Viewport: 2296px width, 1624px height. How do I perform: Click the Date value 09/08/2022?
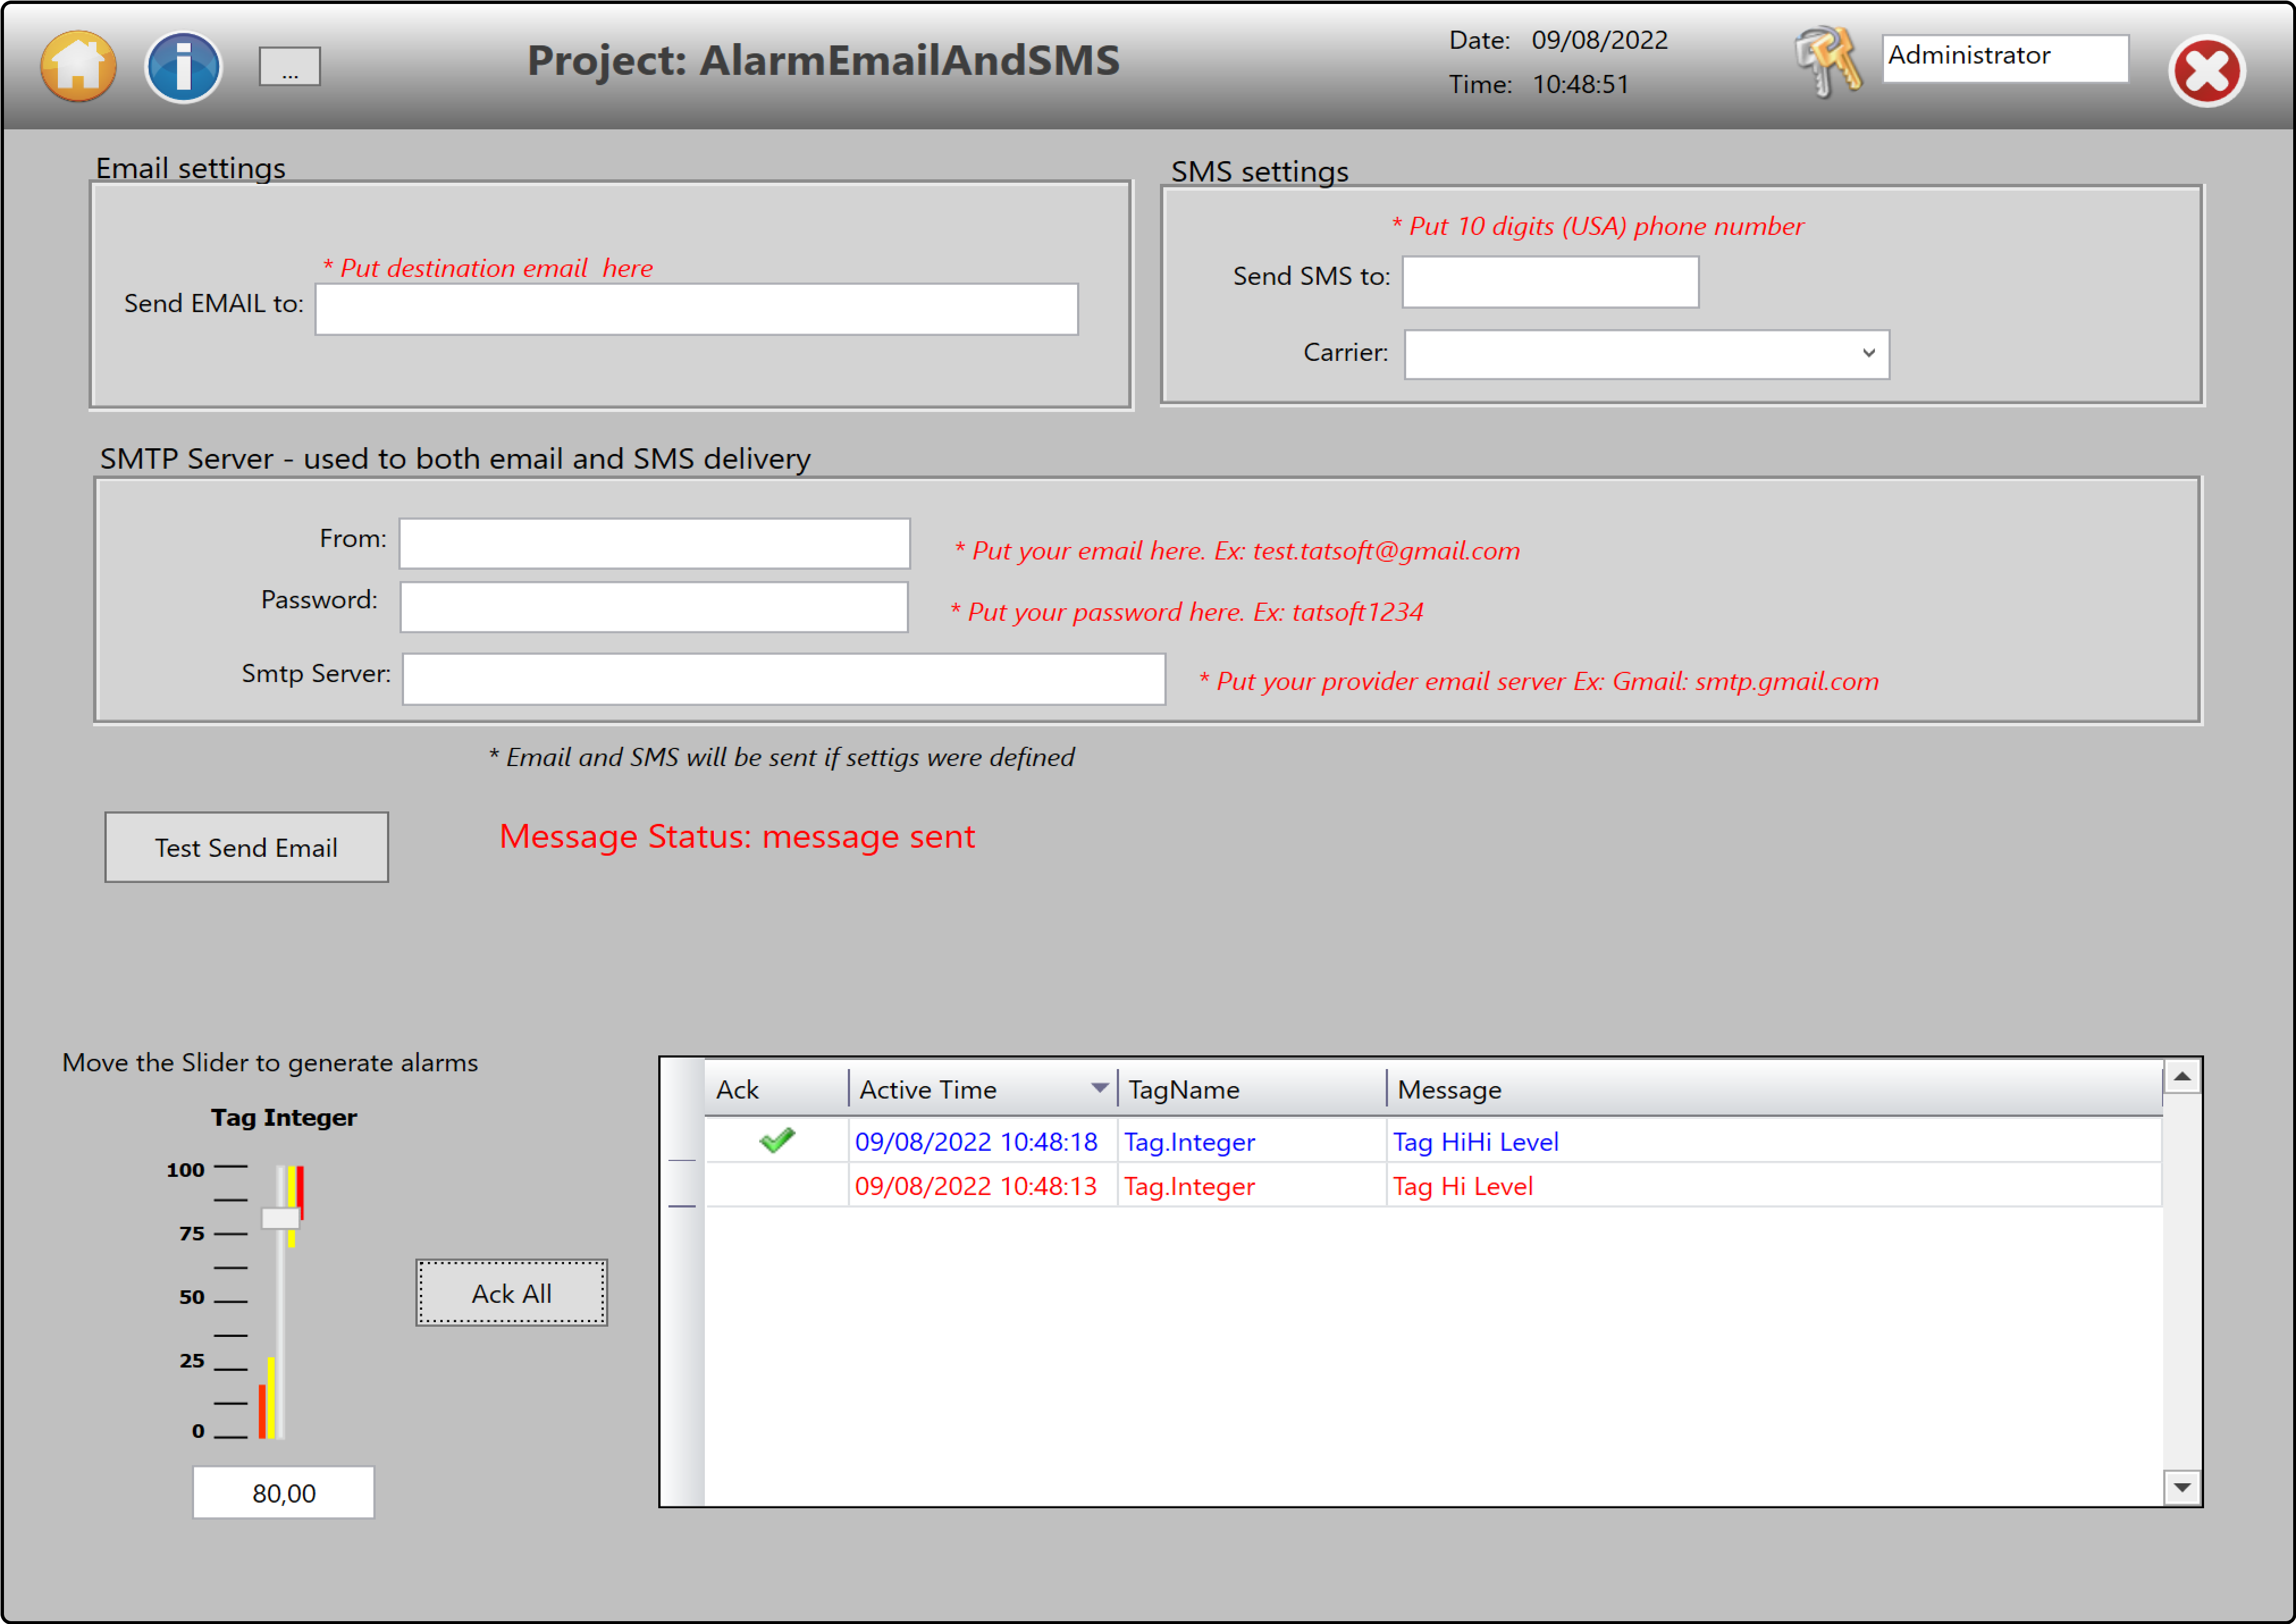[1599, 40]
